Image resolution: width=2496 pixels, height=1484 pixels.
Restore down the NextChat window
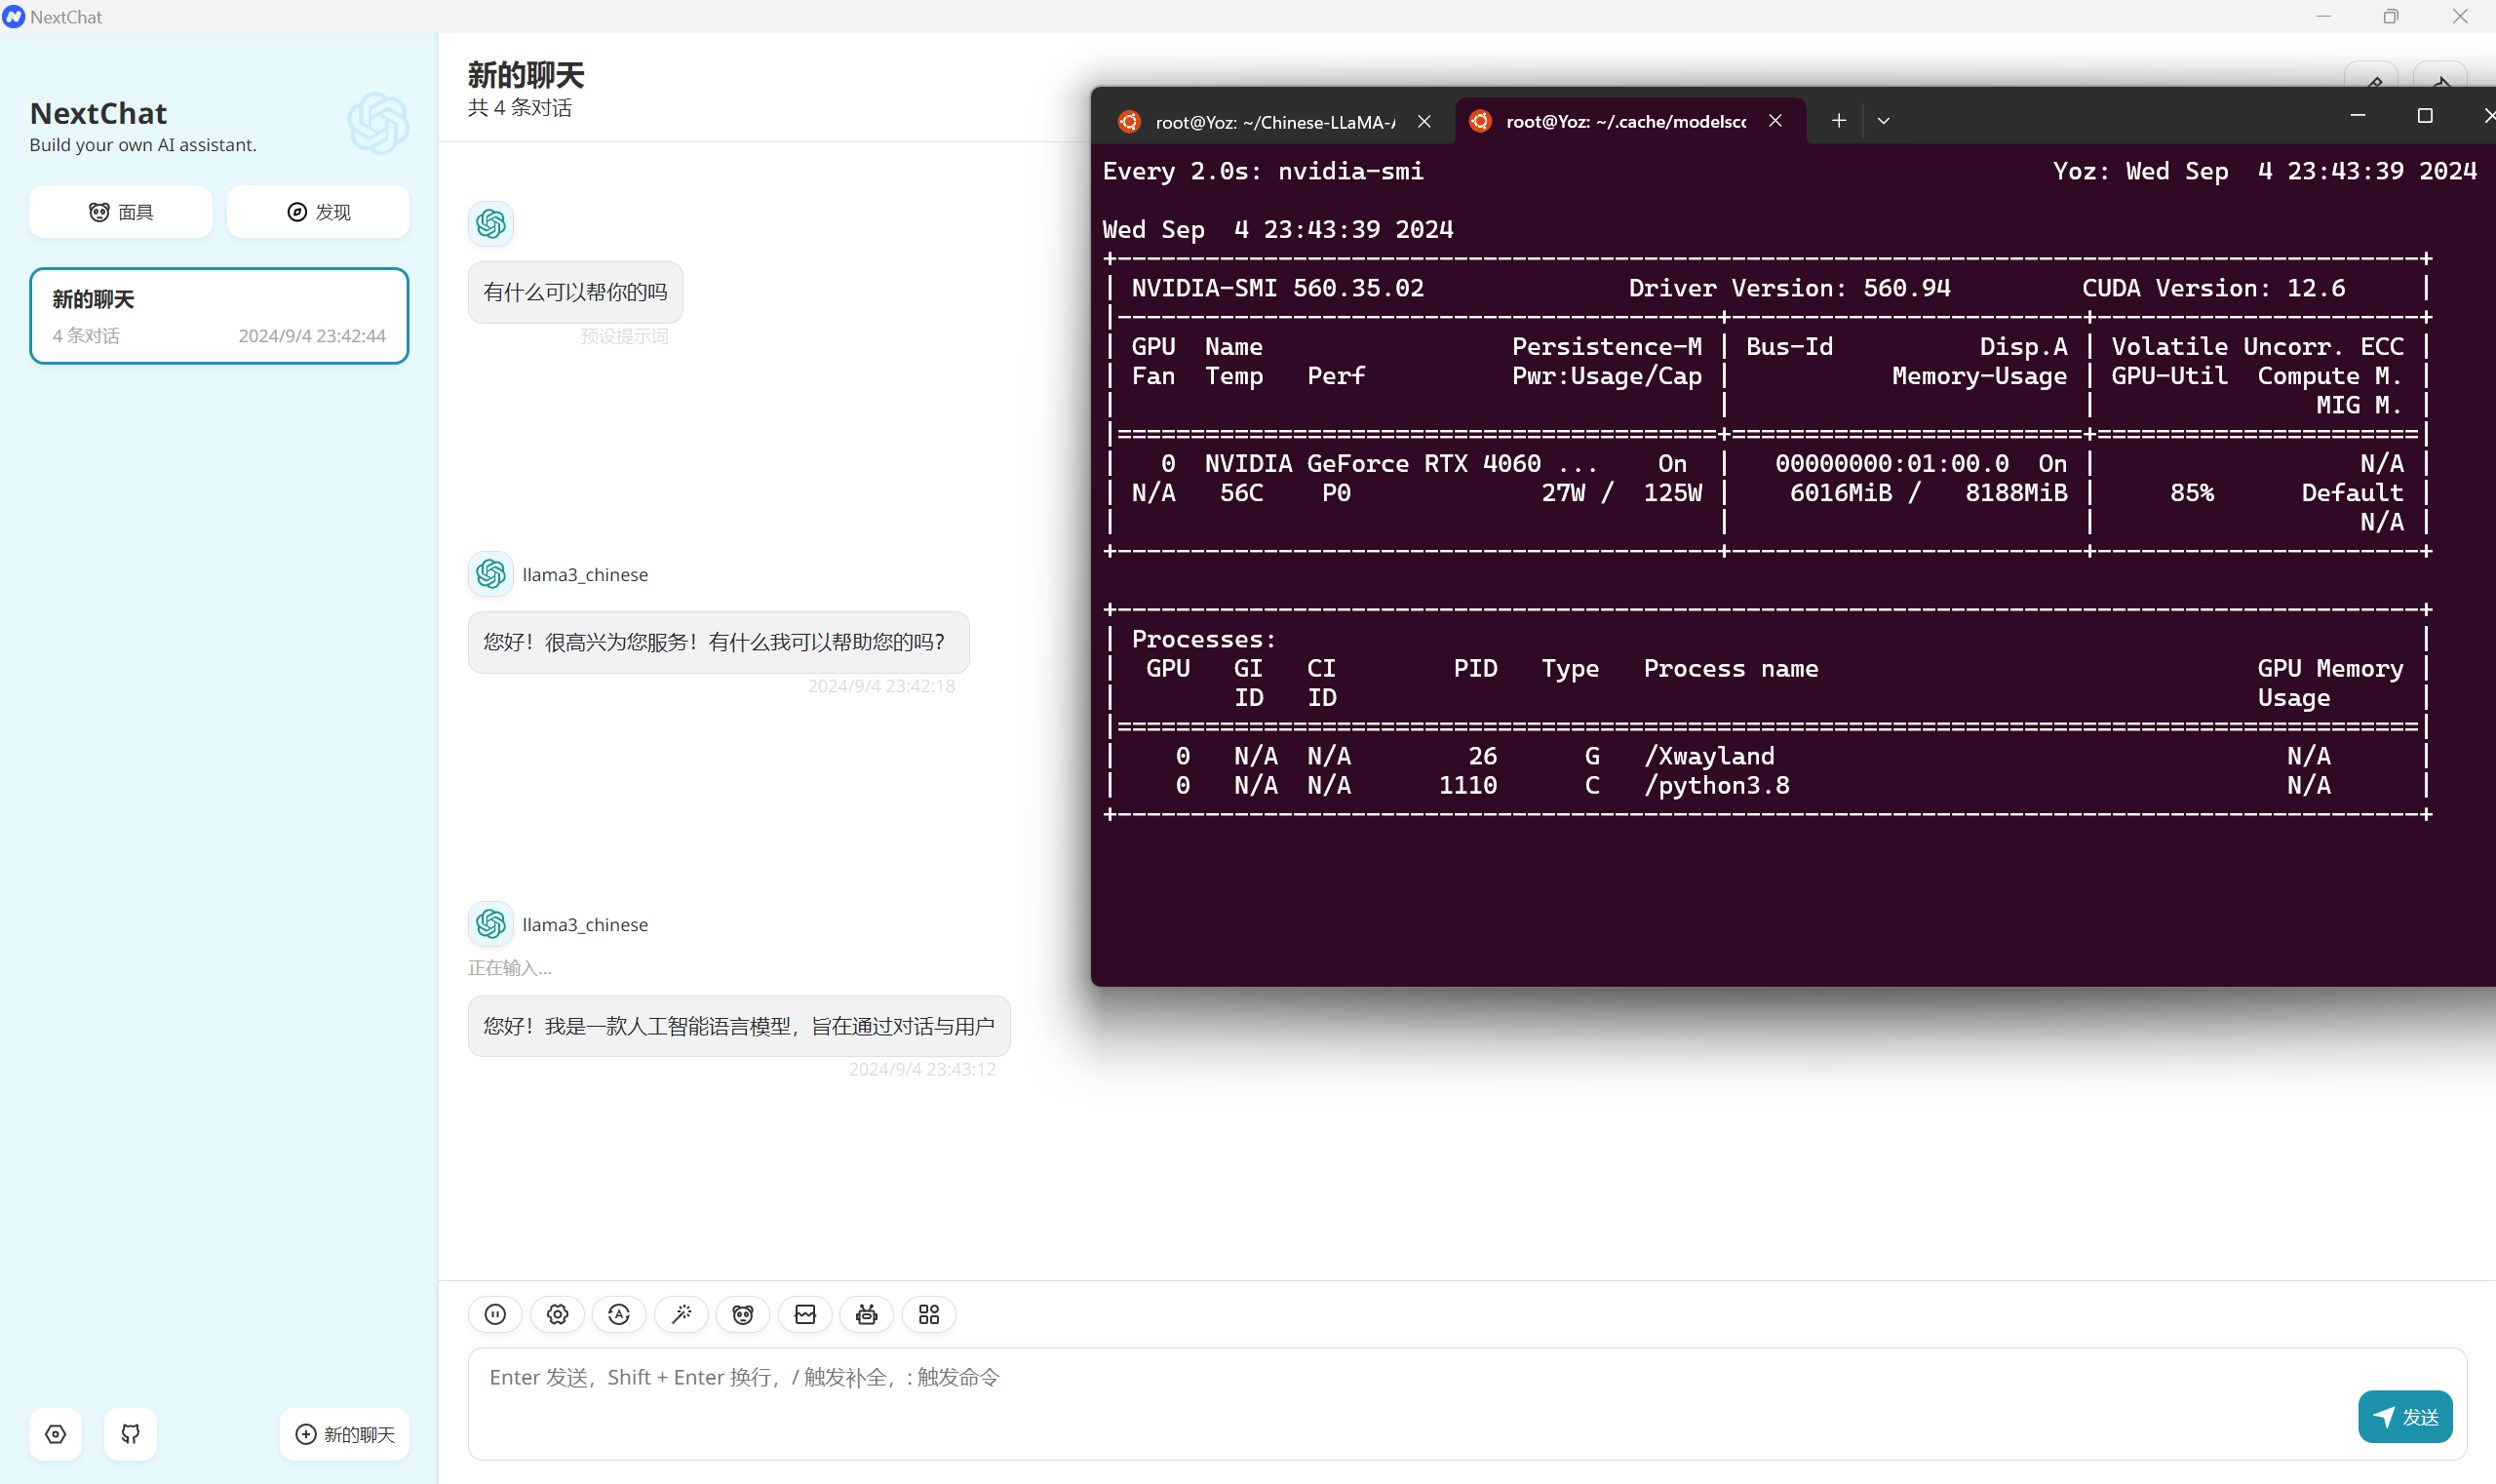click(x=2390, y=16)
